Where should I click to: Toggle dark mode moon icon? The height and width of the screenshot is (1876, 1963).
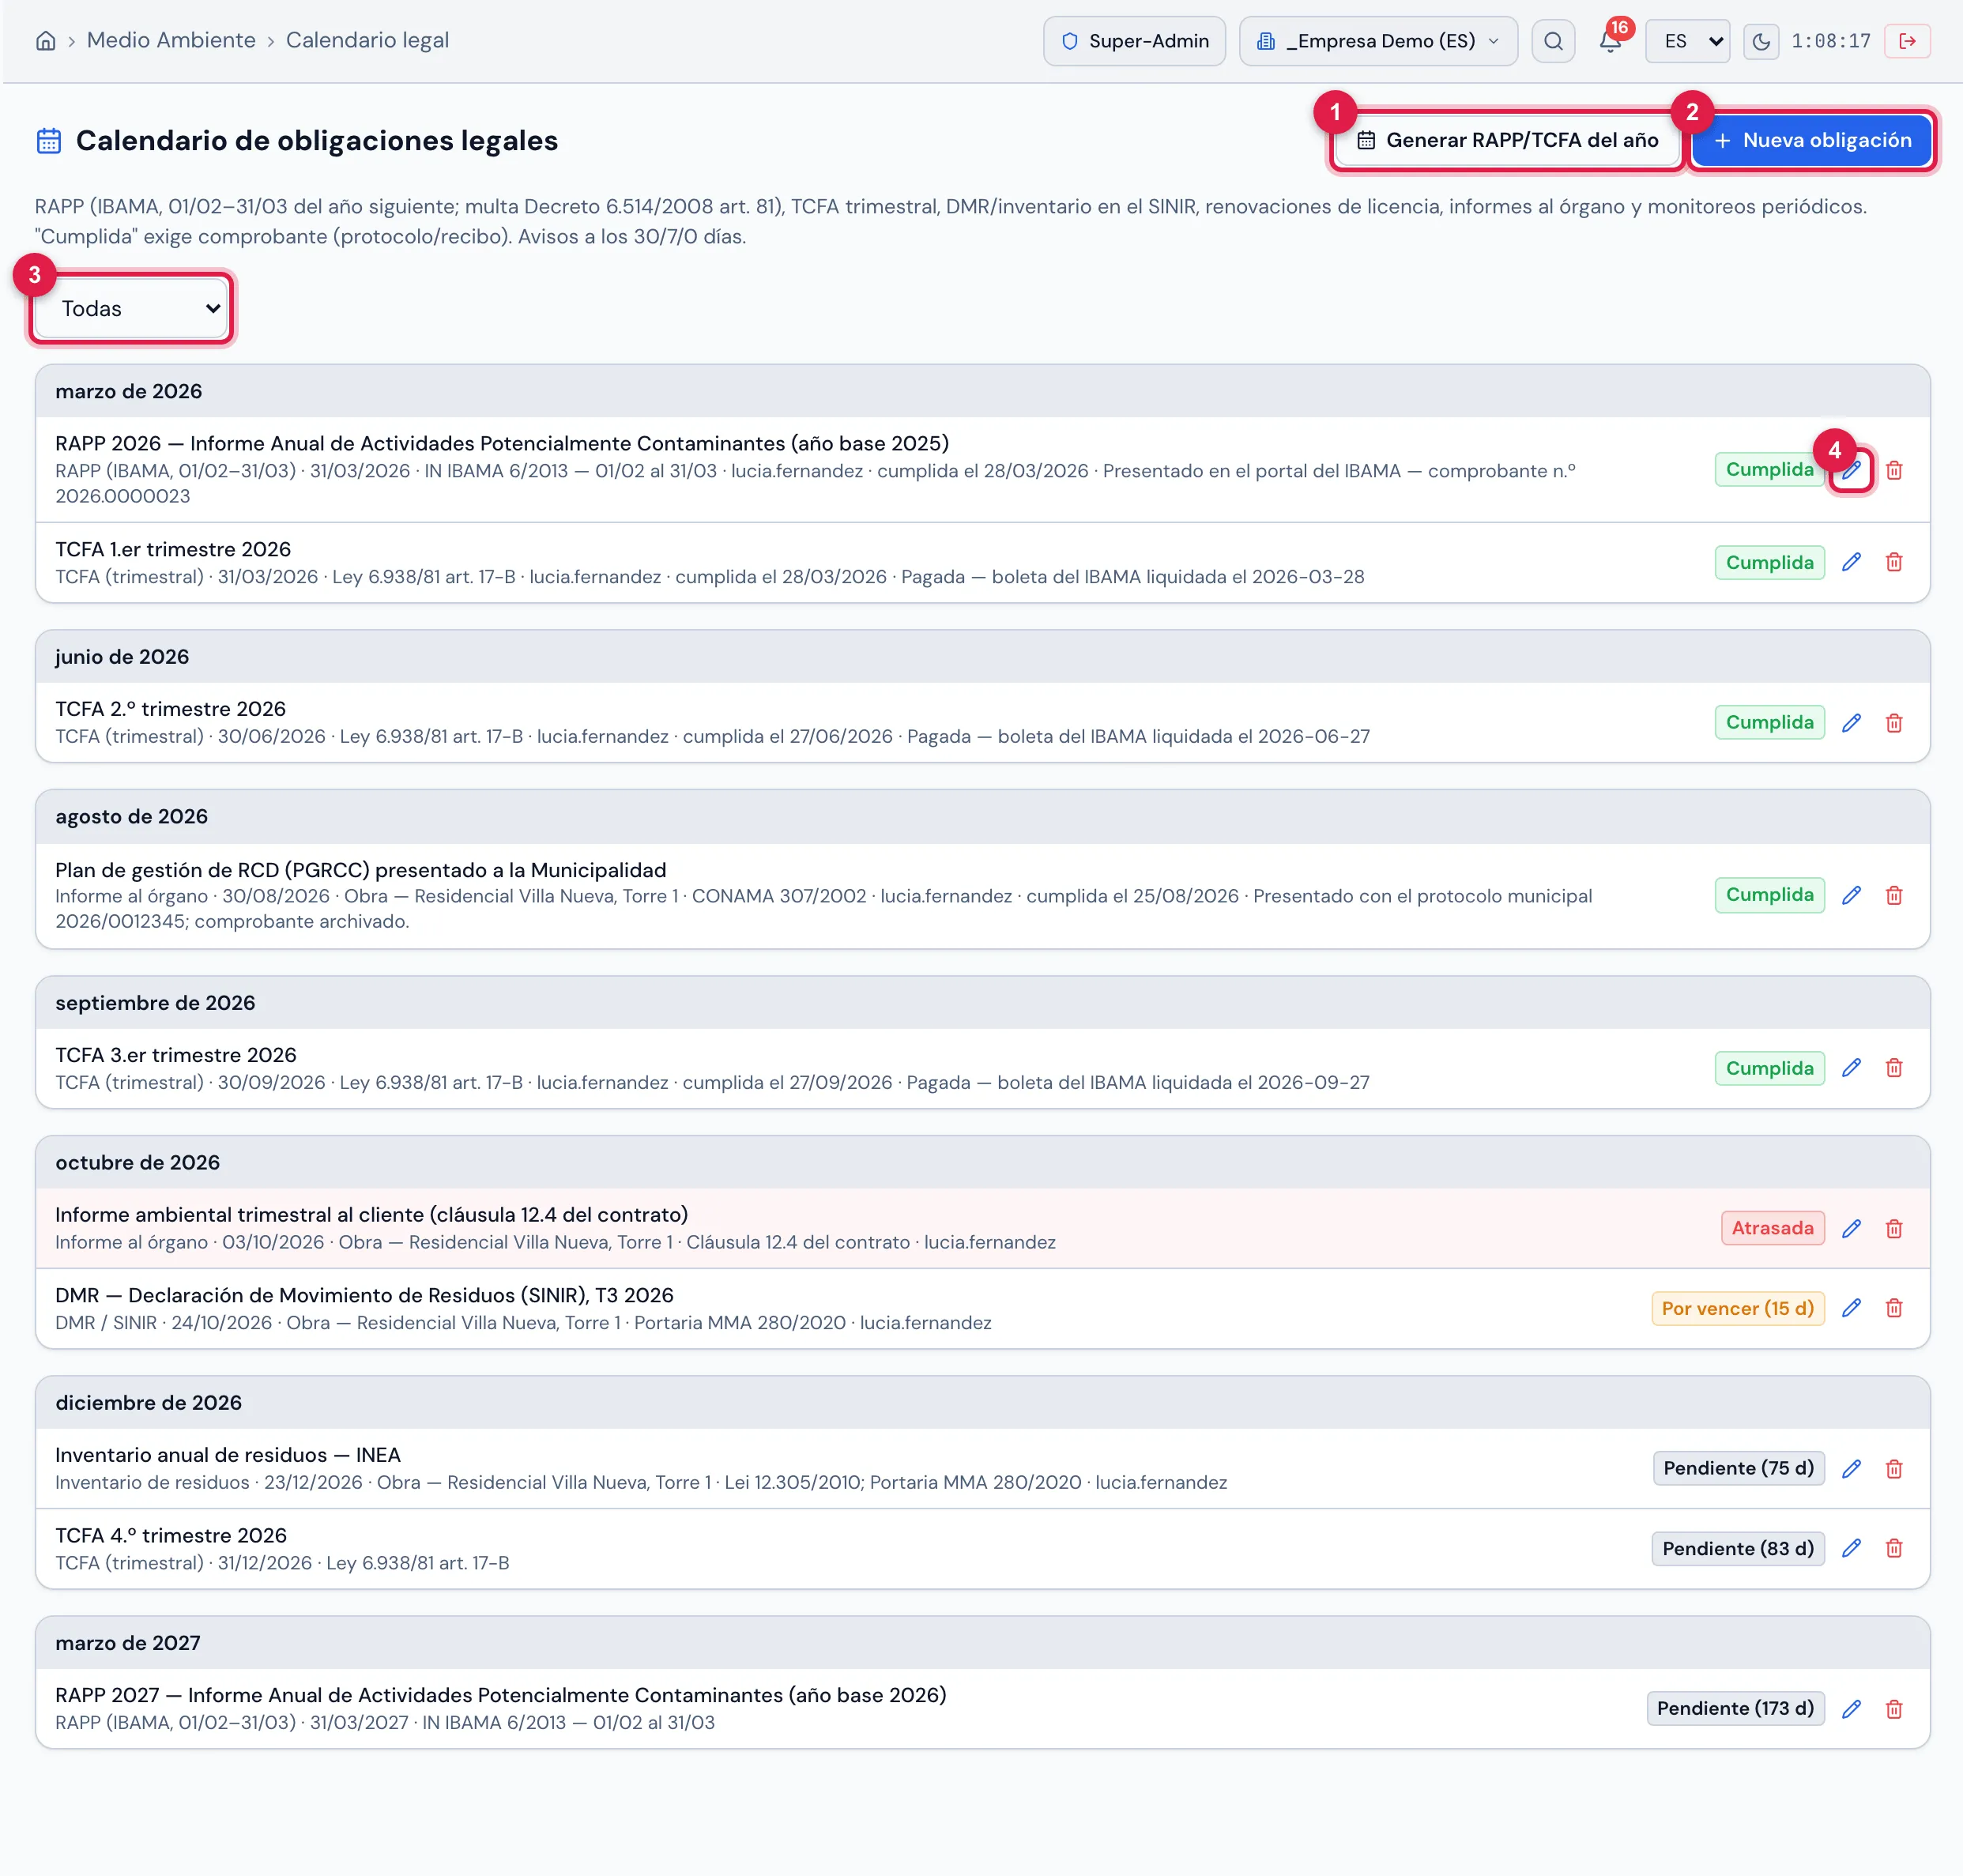1761,41
